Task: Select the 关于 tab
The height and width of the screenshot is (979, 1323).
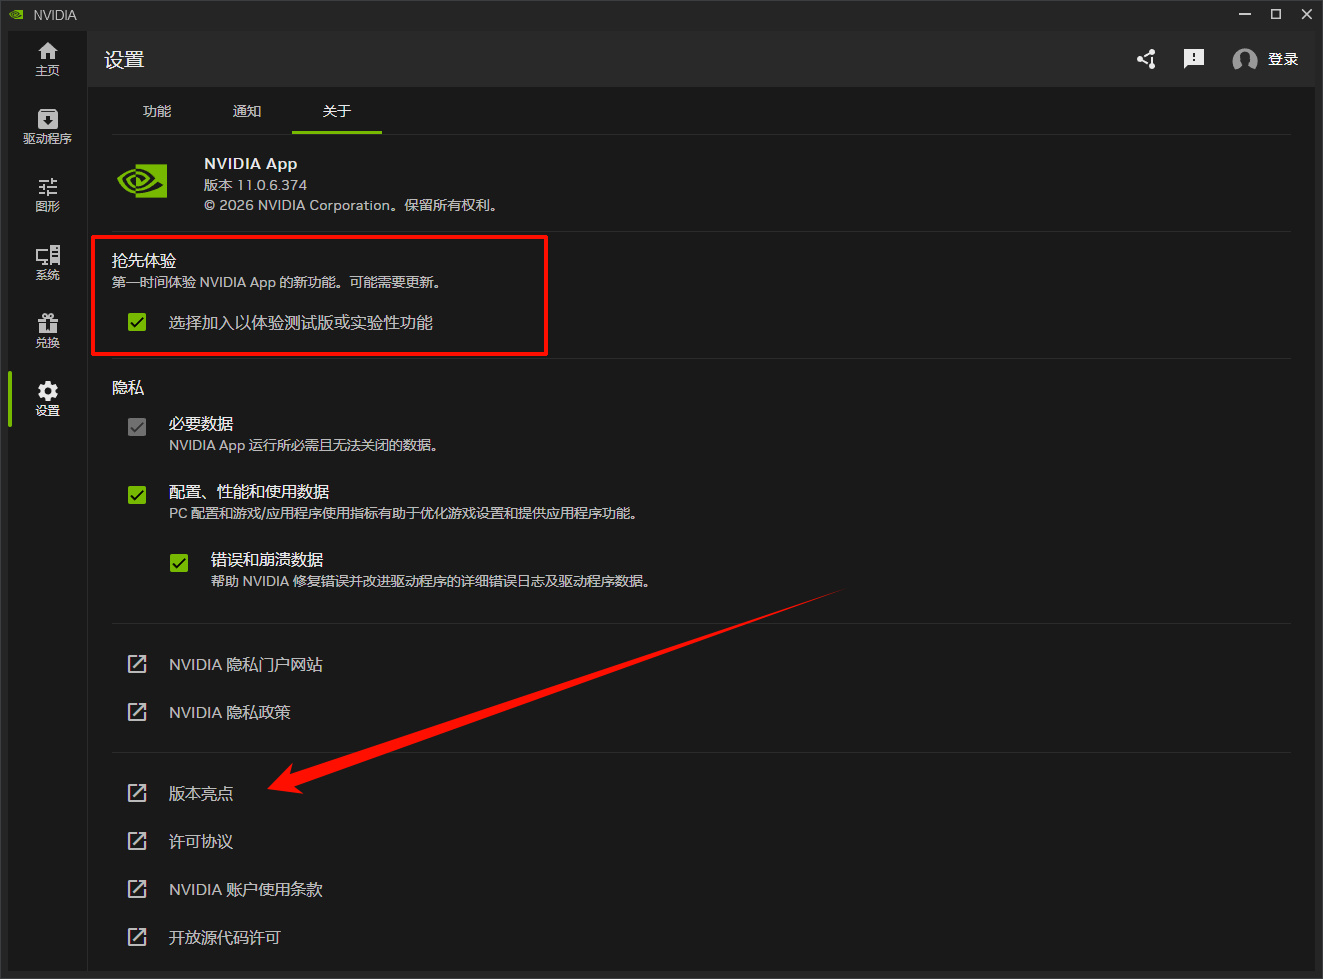Action: 337,111
